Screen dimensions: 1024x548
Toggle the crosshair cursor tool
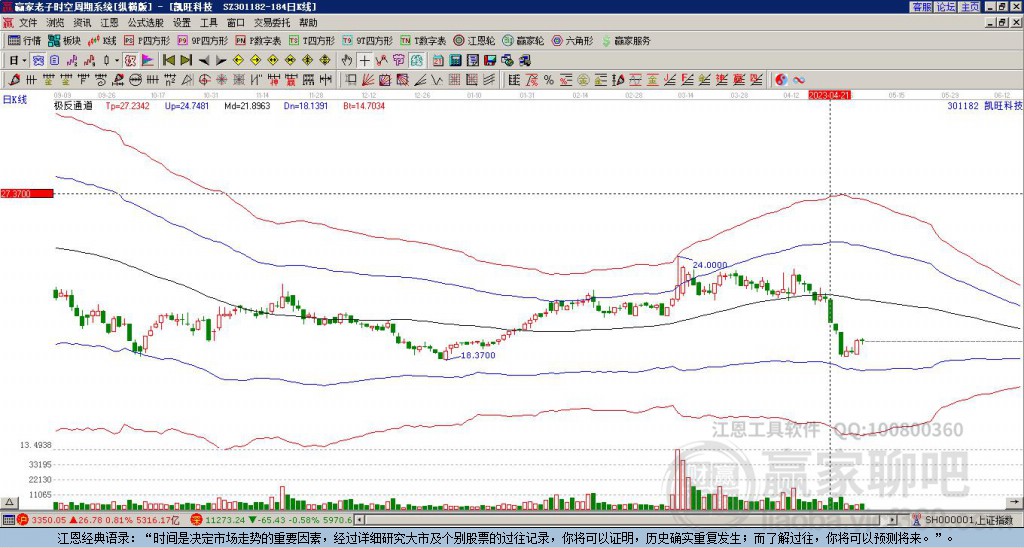(364, 61)
